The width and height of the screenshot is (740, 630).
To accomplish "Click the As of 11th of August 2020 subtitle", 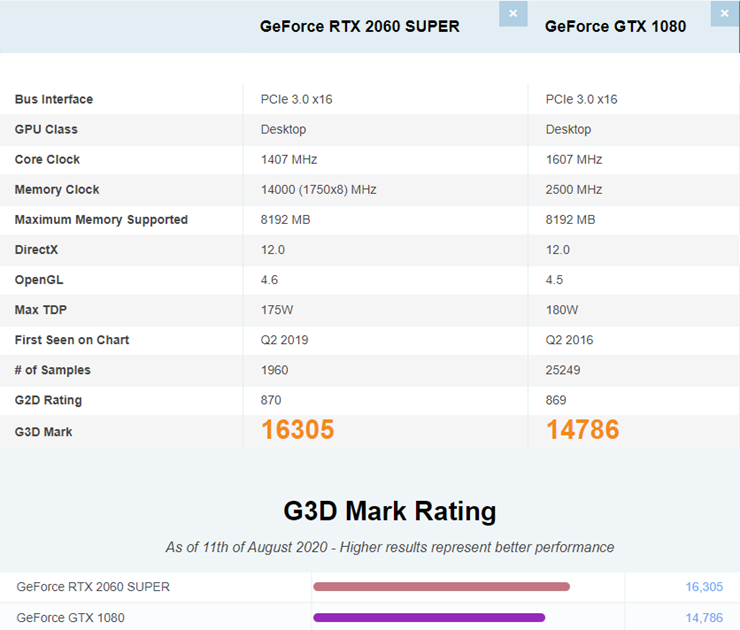I will click(390, 547).
